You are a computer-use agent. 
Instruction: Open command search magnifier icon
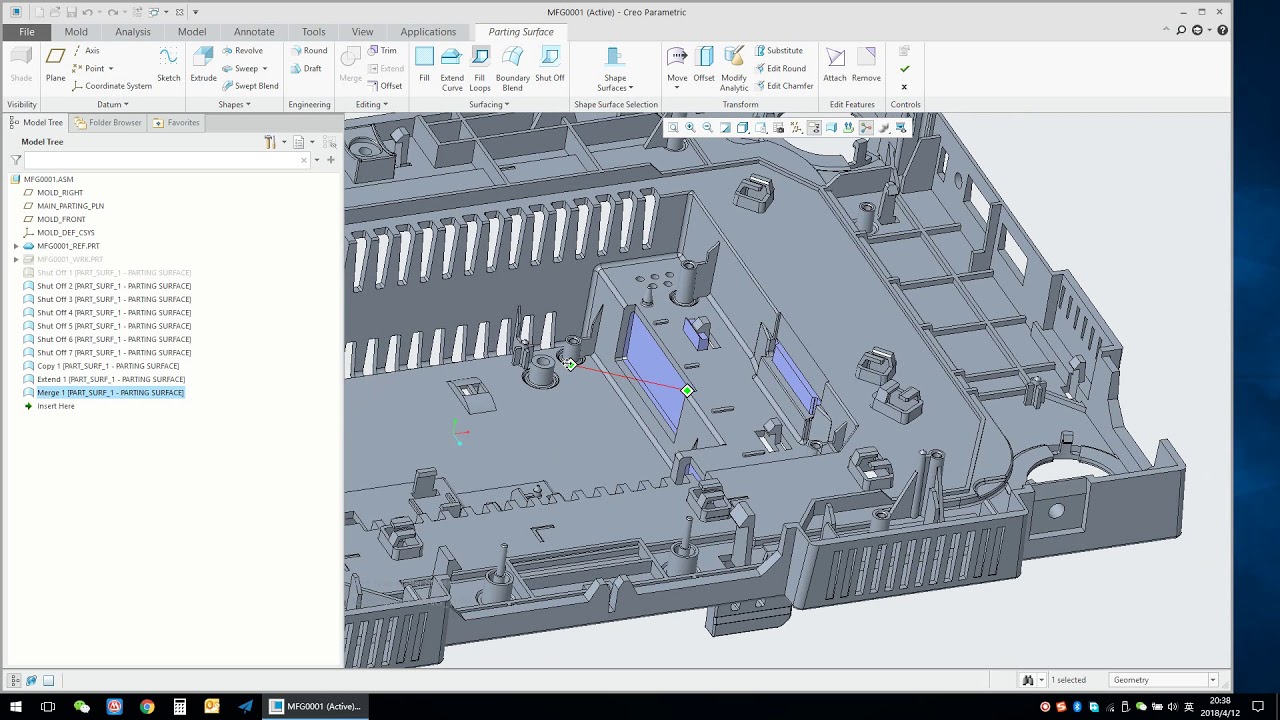1181,31
